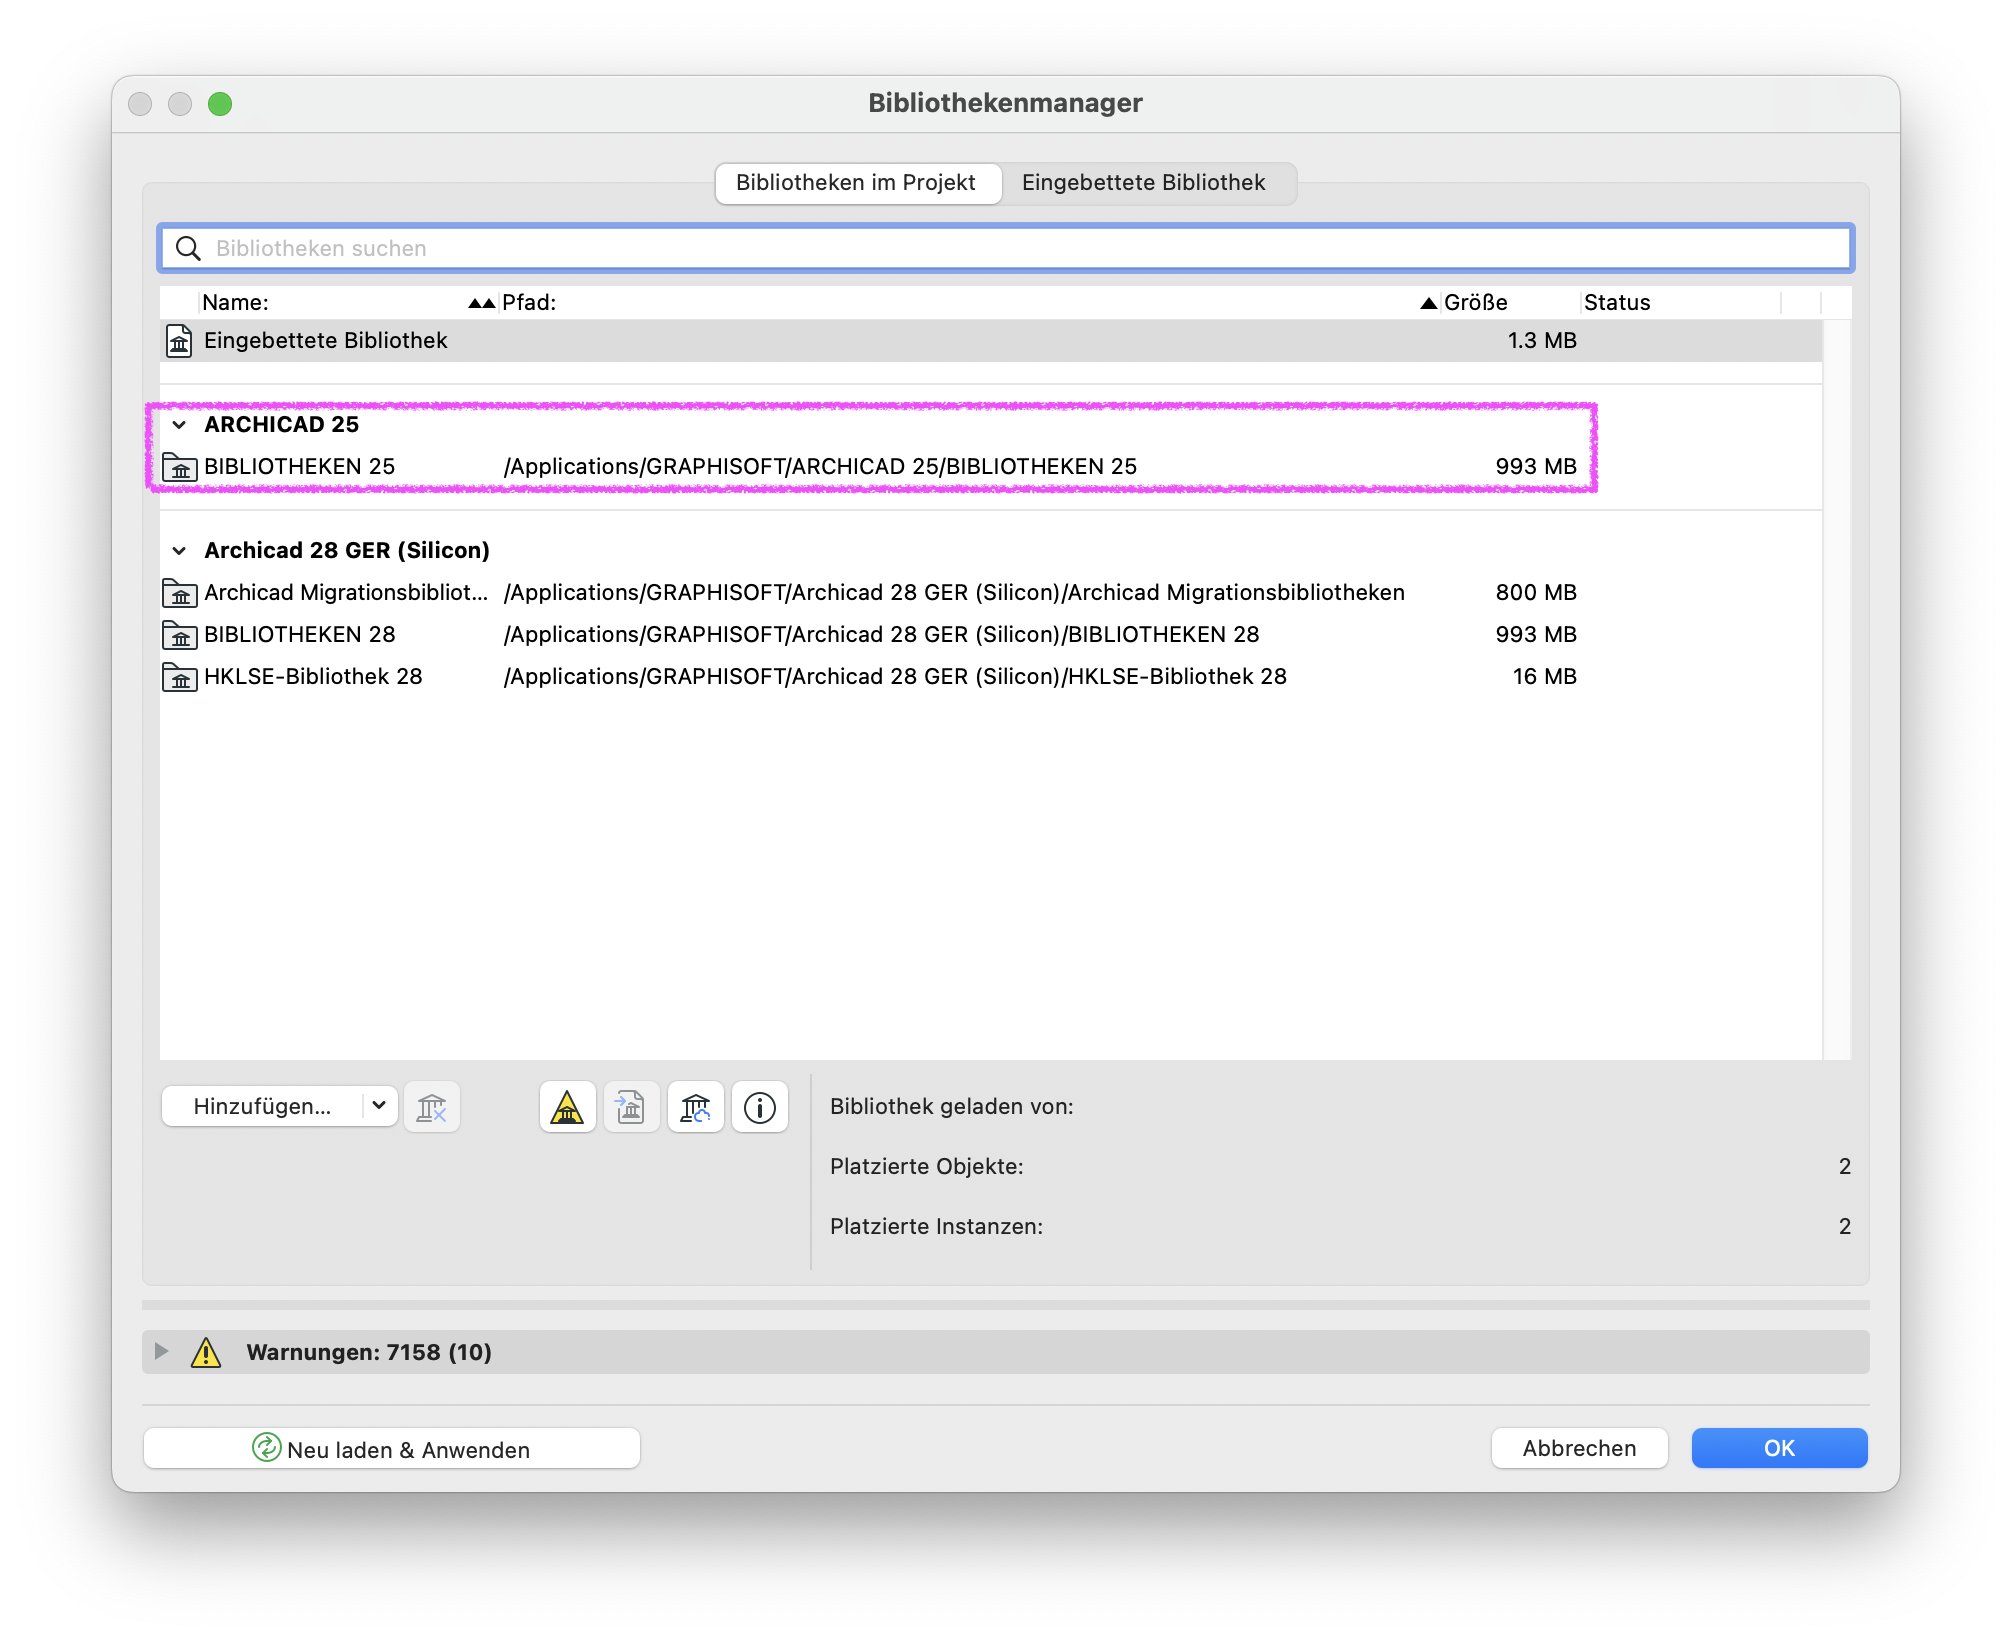Click the HKLSE-Bibliothek 28 folder icon

click(180, 677)
